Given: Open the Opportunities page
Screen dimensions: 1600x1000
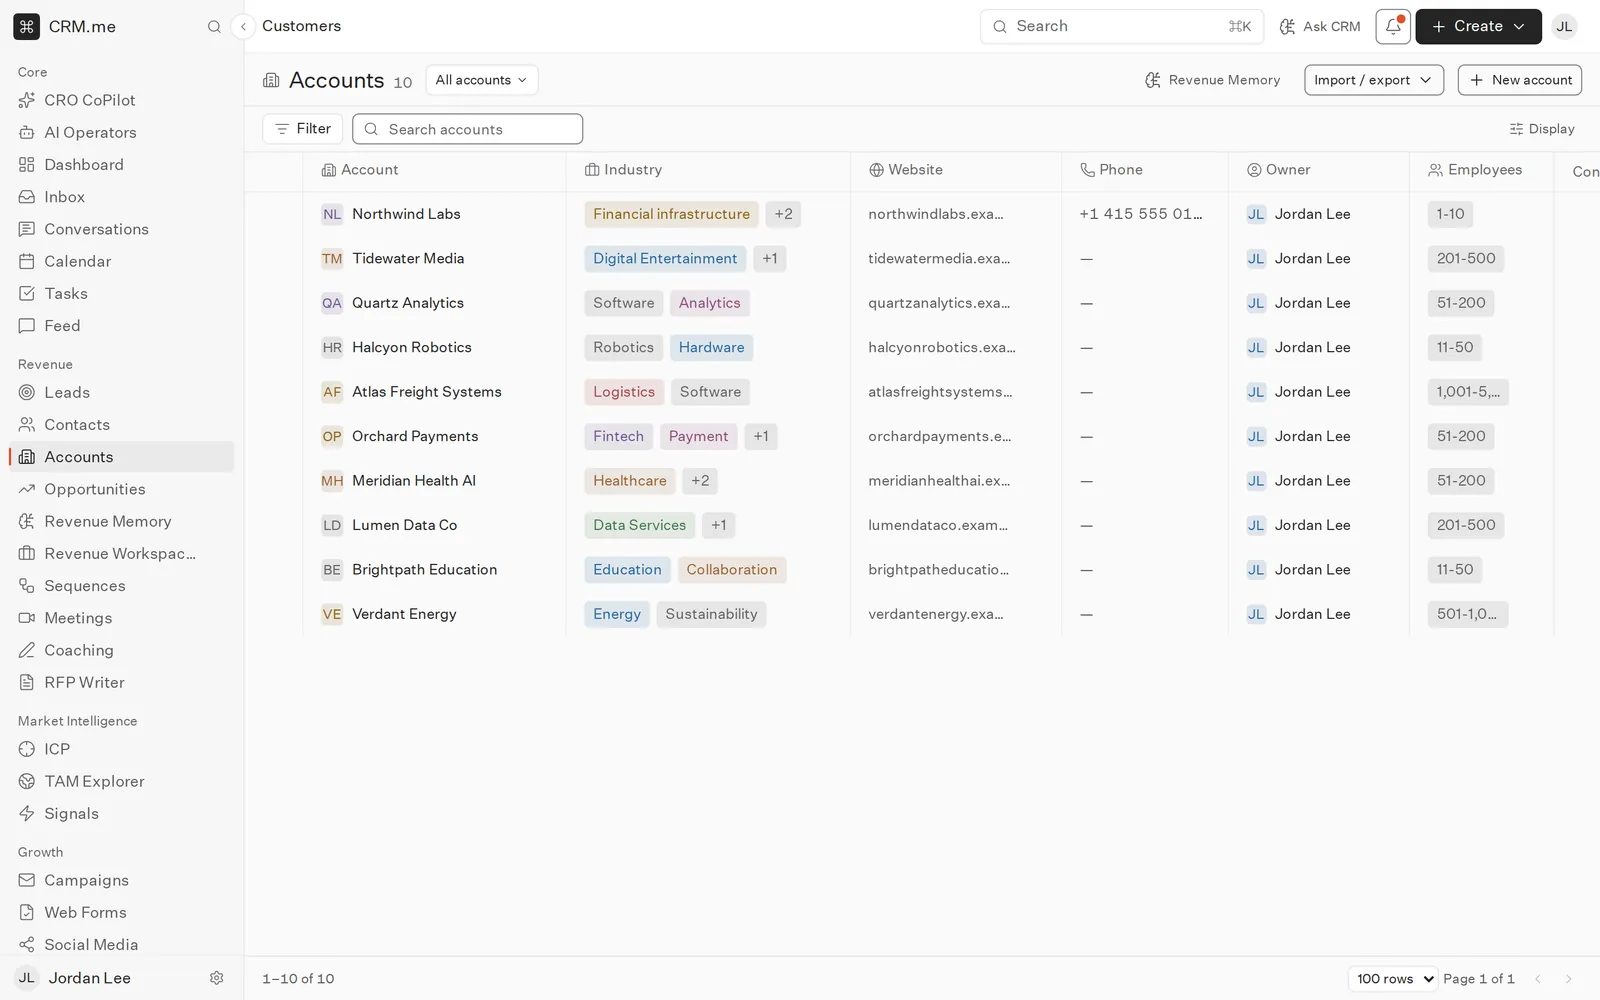Looking at the screenshot, I should point(122,489).
